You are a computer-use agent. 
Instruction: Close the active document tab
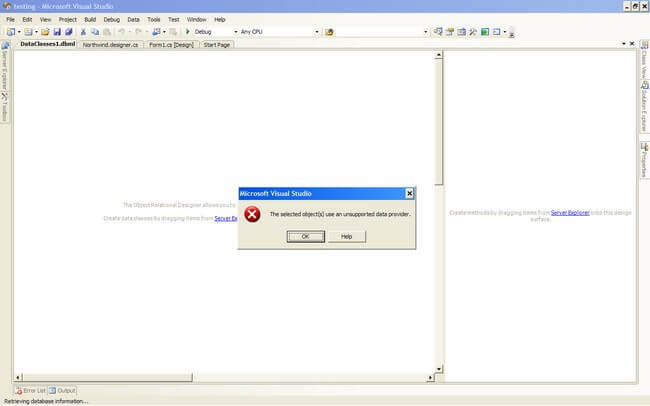pyautogui.click(x=632, y=44)
